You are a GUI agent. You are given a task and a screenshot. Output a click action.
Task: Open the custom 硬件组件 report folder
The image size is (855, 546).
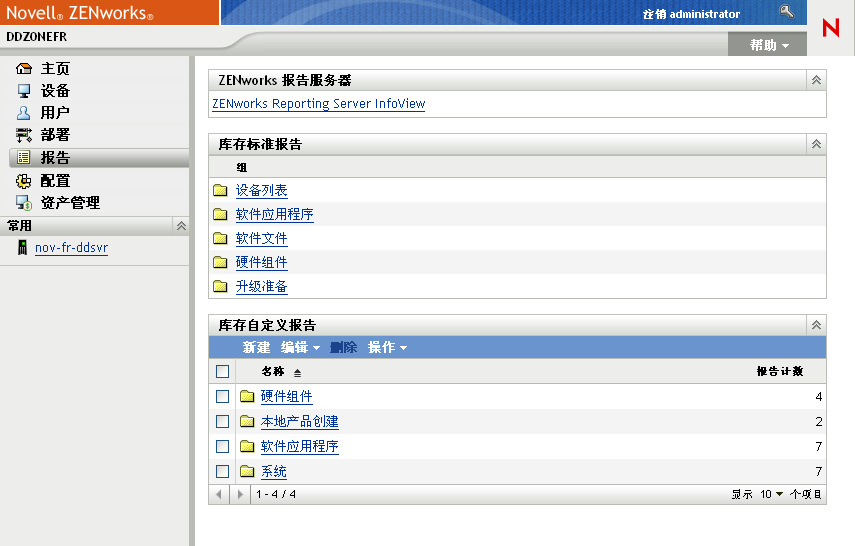coord(286,397)
